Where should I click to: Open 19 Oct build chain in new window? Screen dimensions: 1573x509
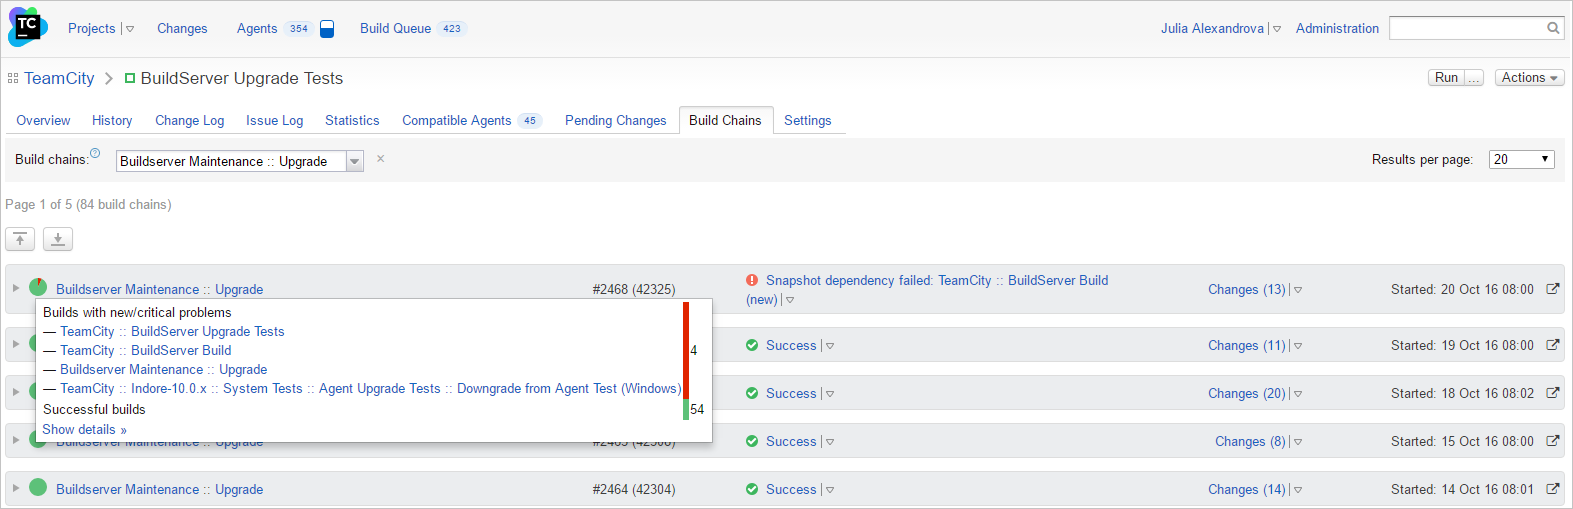(1553, 345)
